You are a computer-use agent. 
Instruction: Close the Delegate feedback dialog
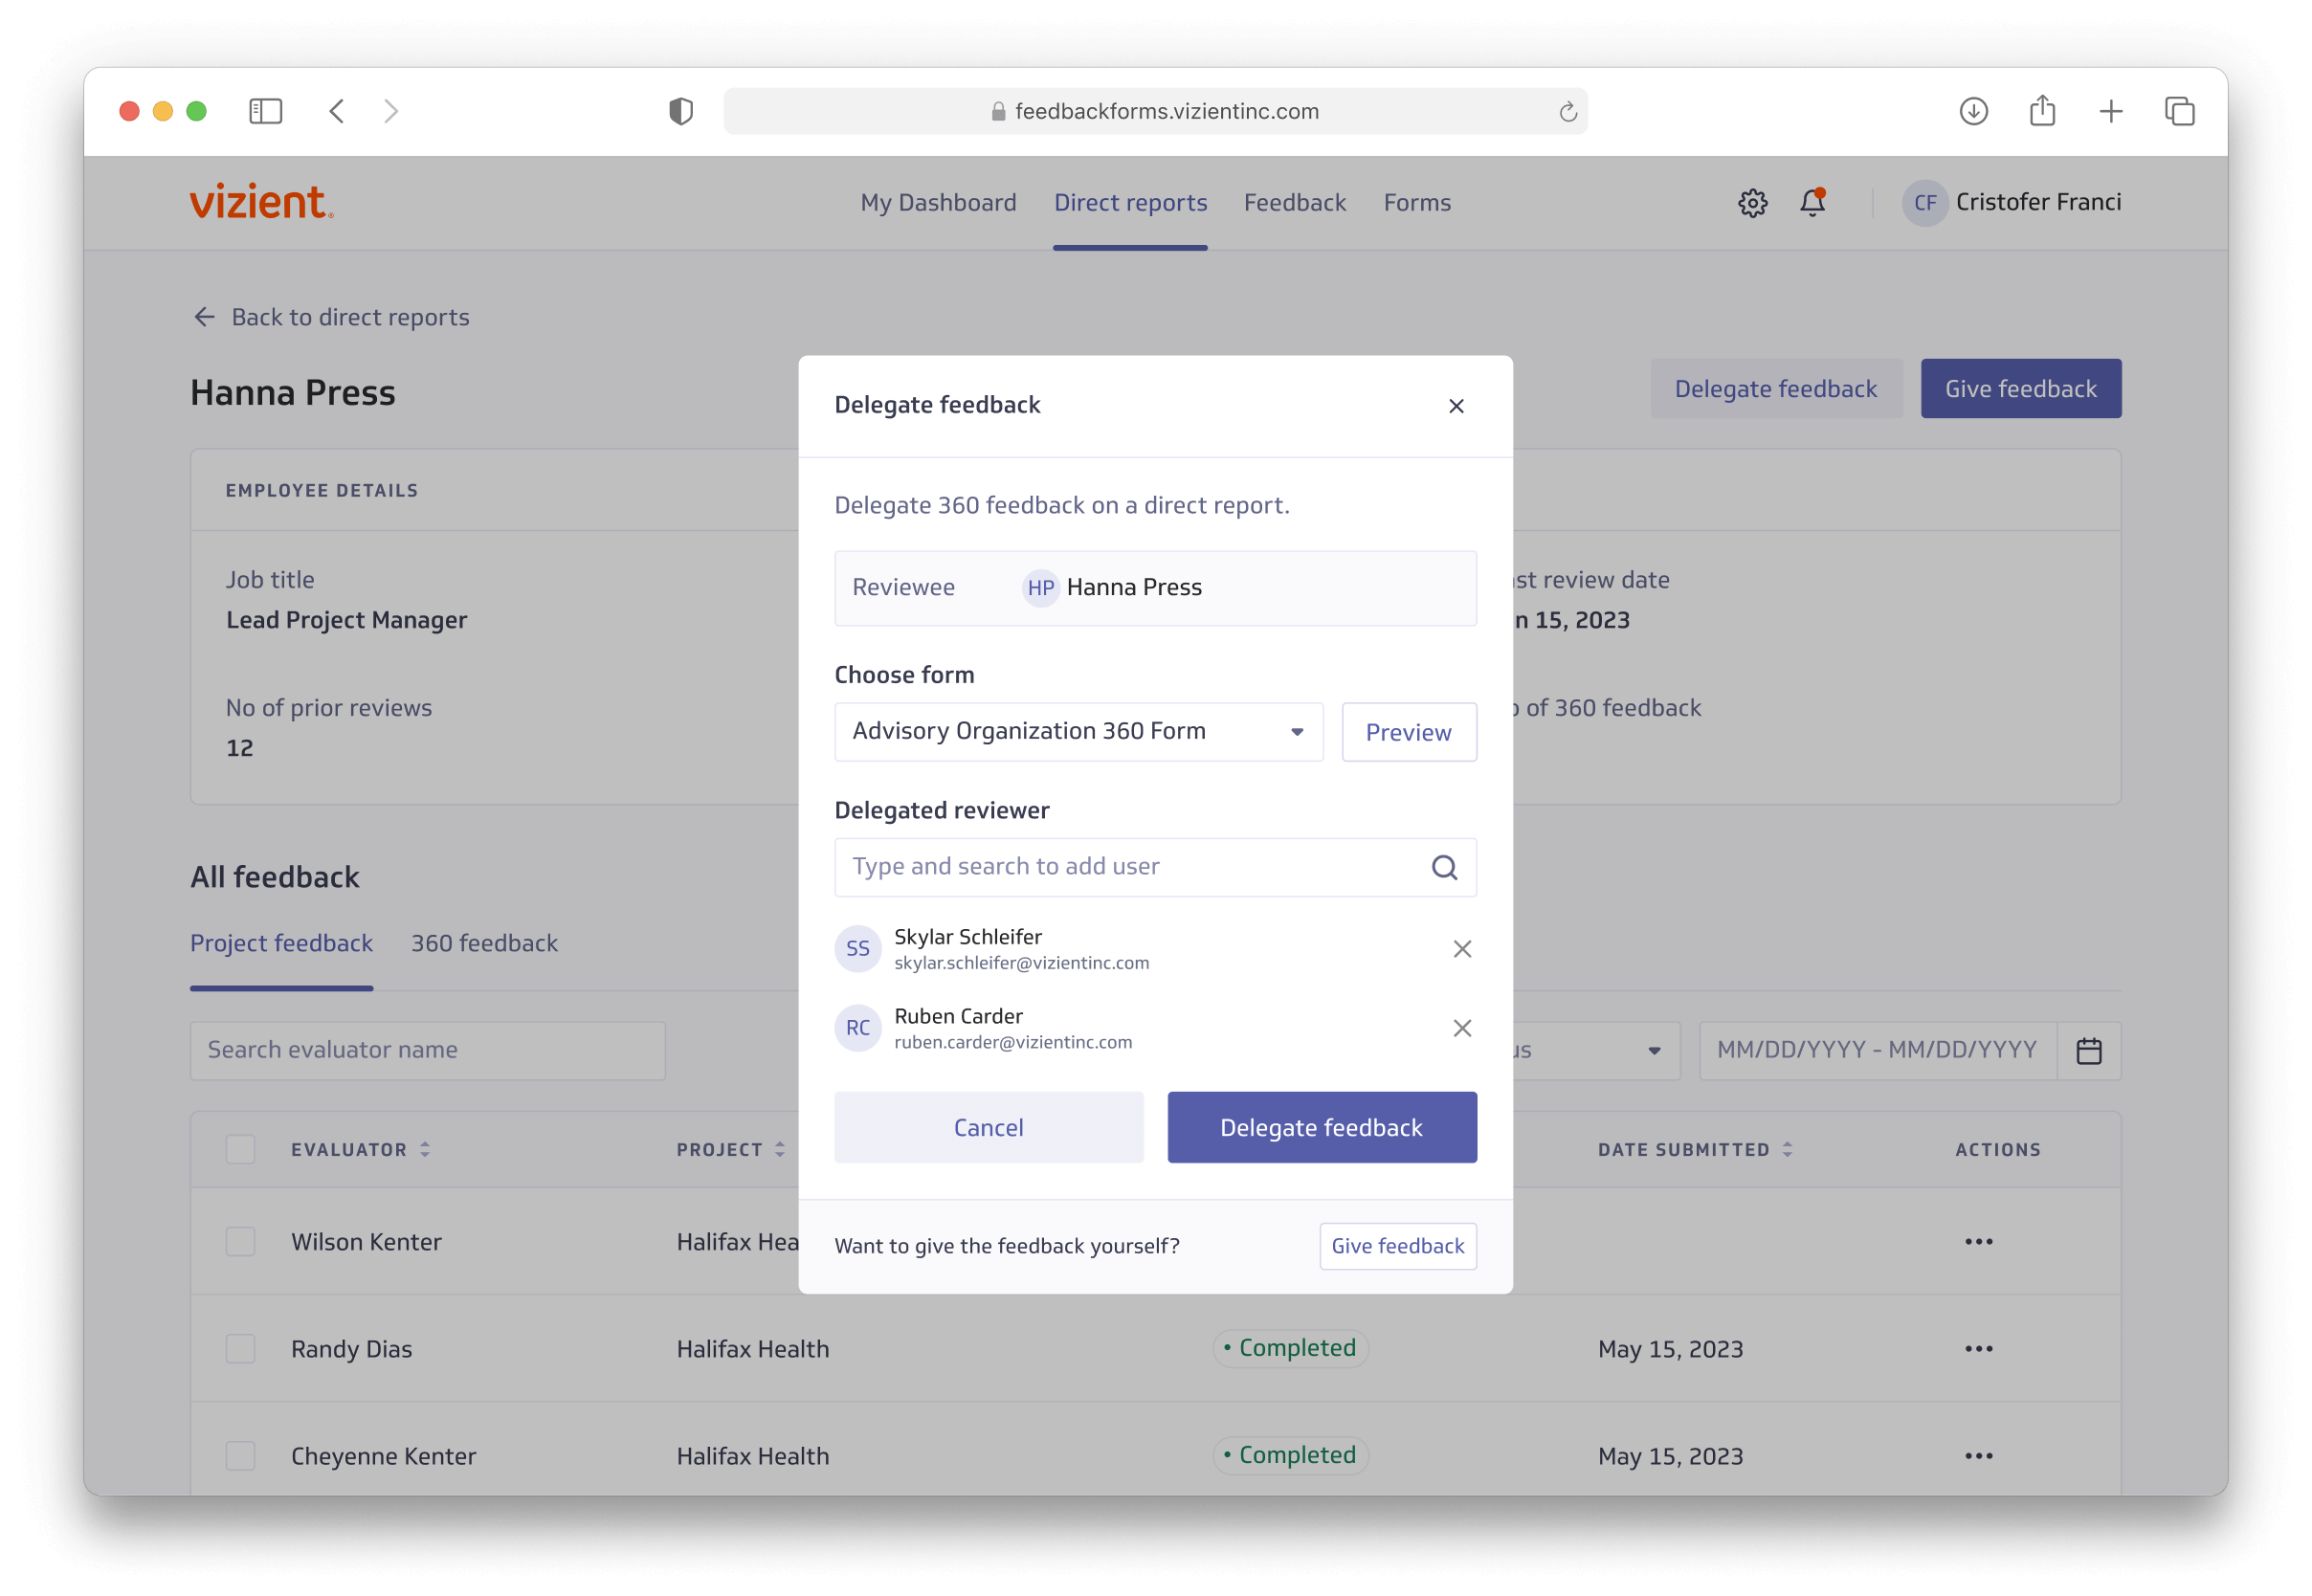1456,406
